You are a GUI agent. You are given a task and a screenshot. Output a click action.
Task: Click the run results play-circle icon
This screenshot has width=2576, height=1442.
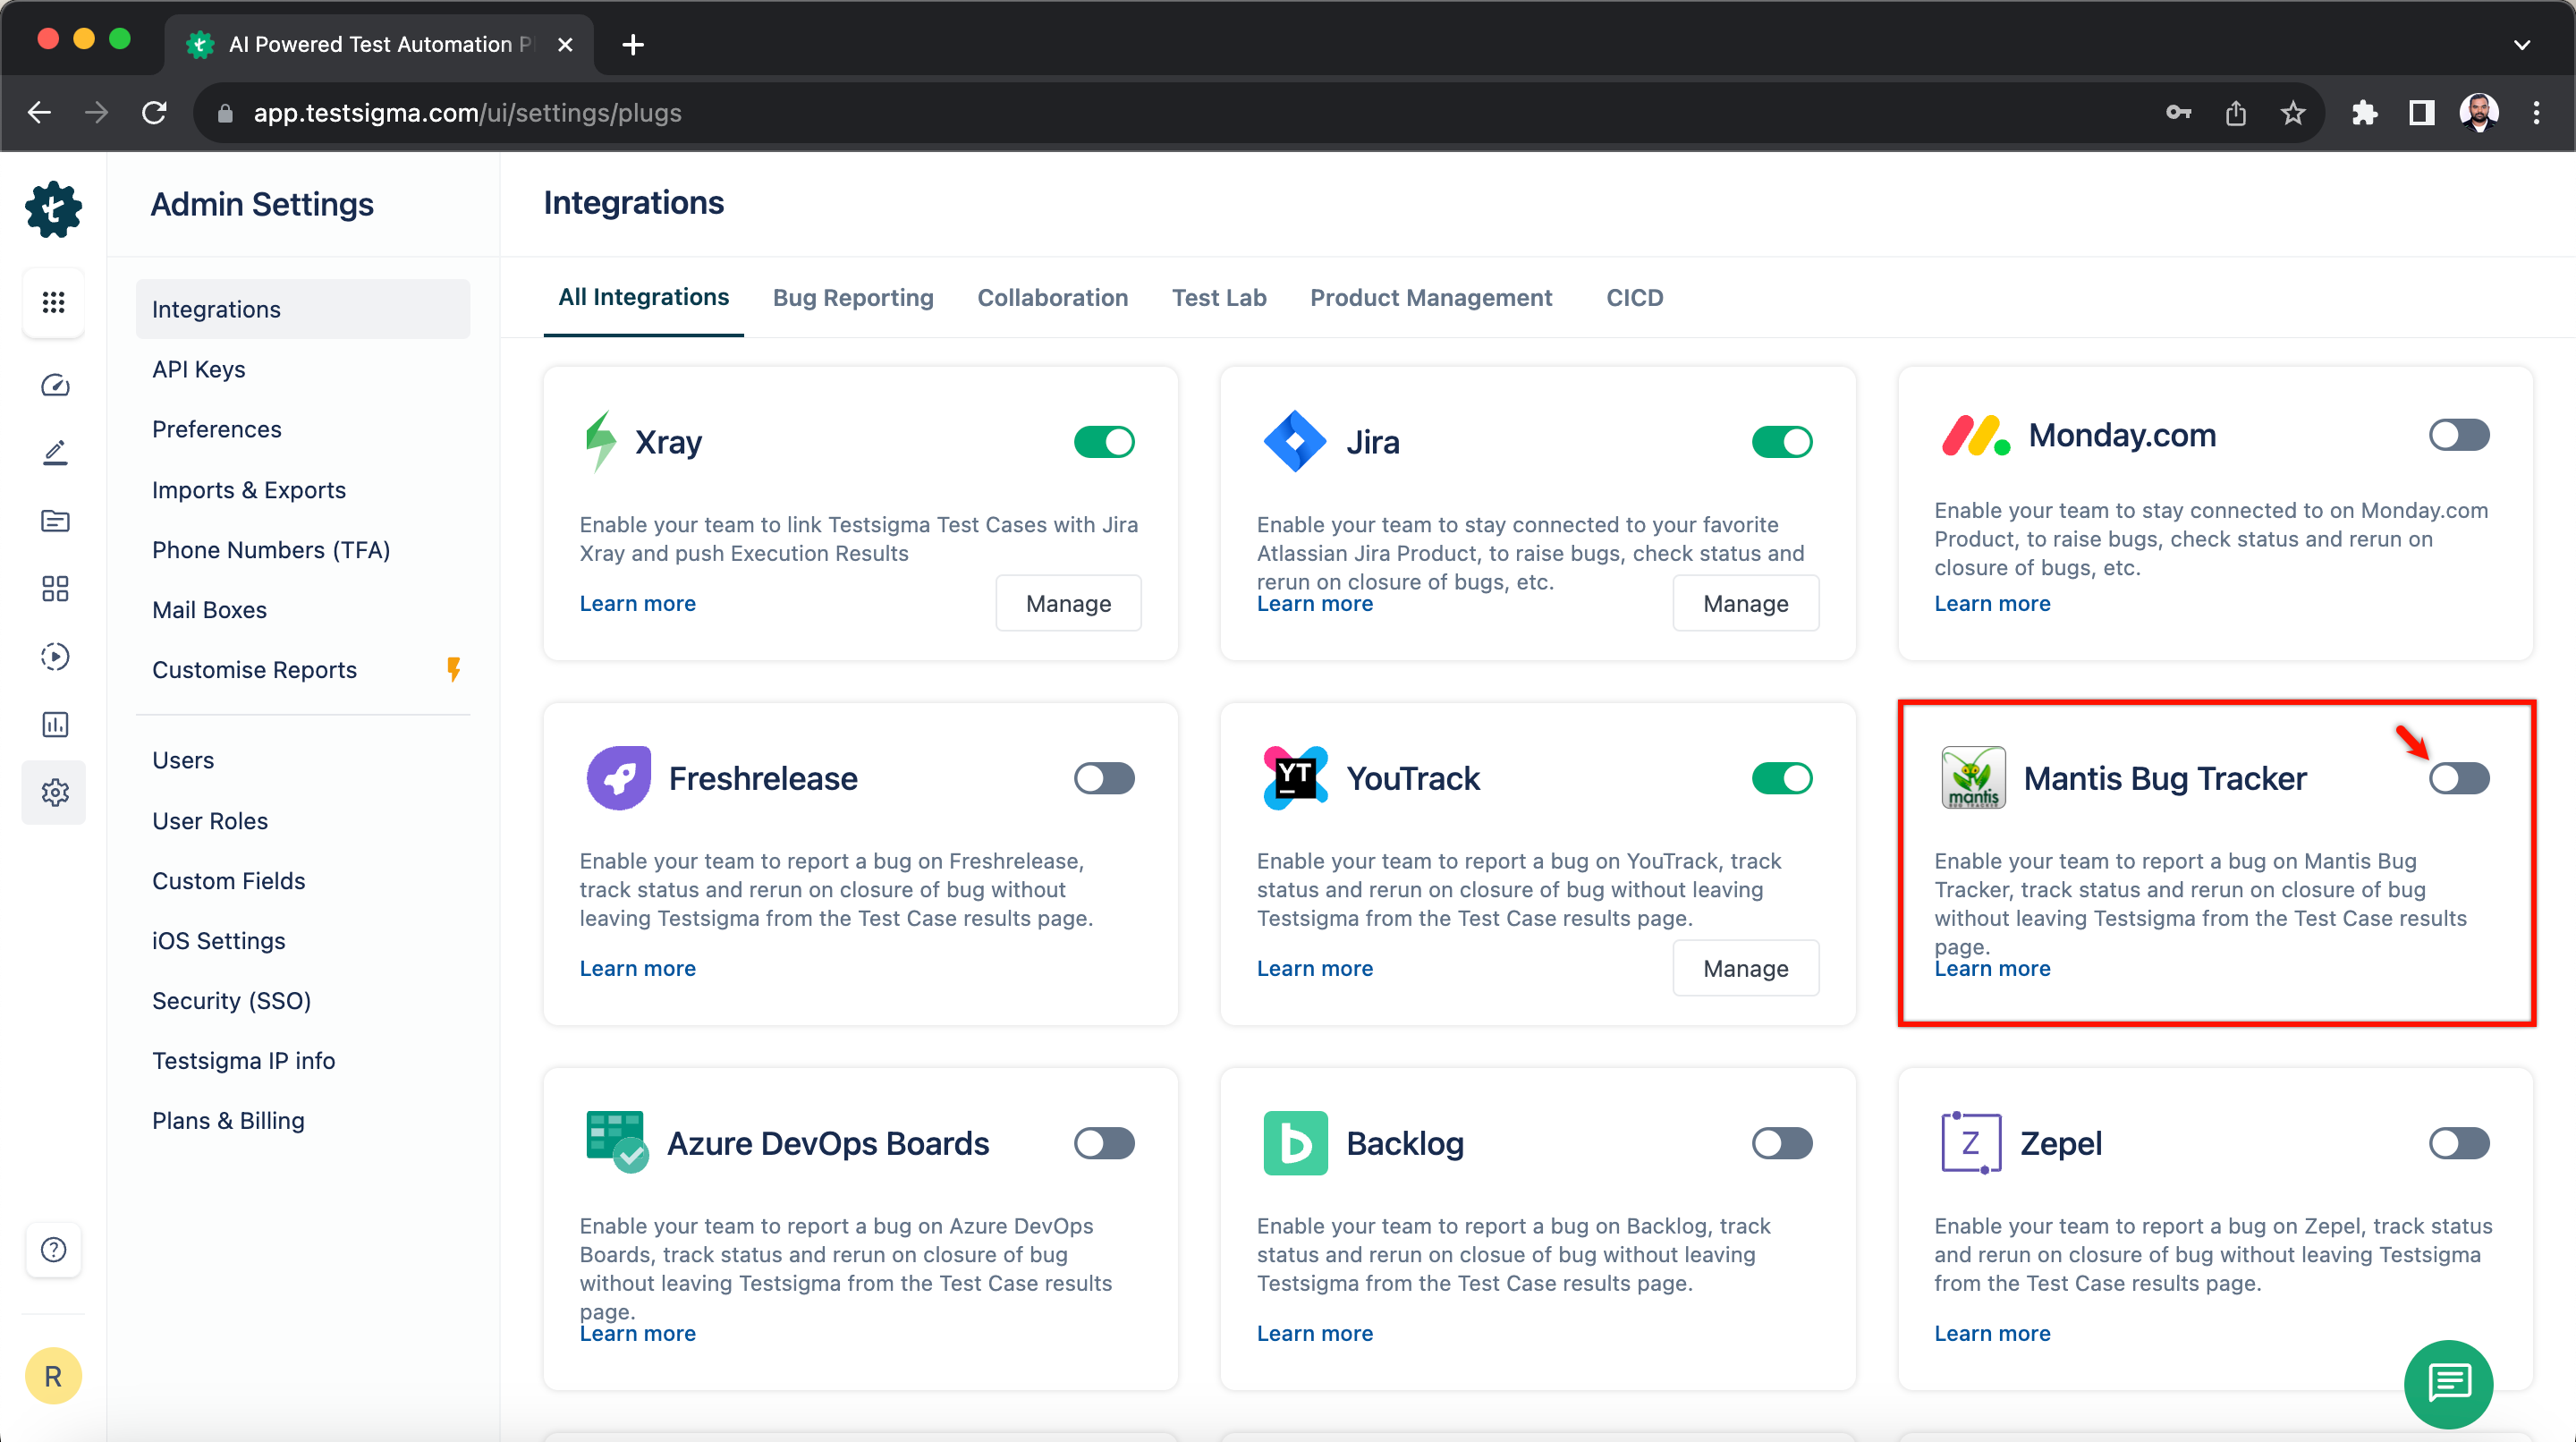coord(54,656)
